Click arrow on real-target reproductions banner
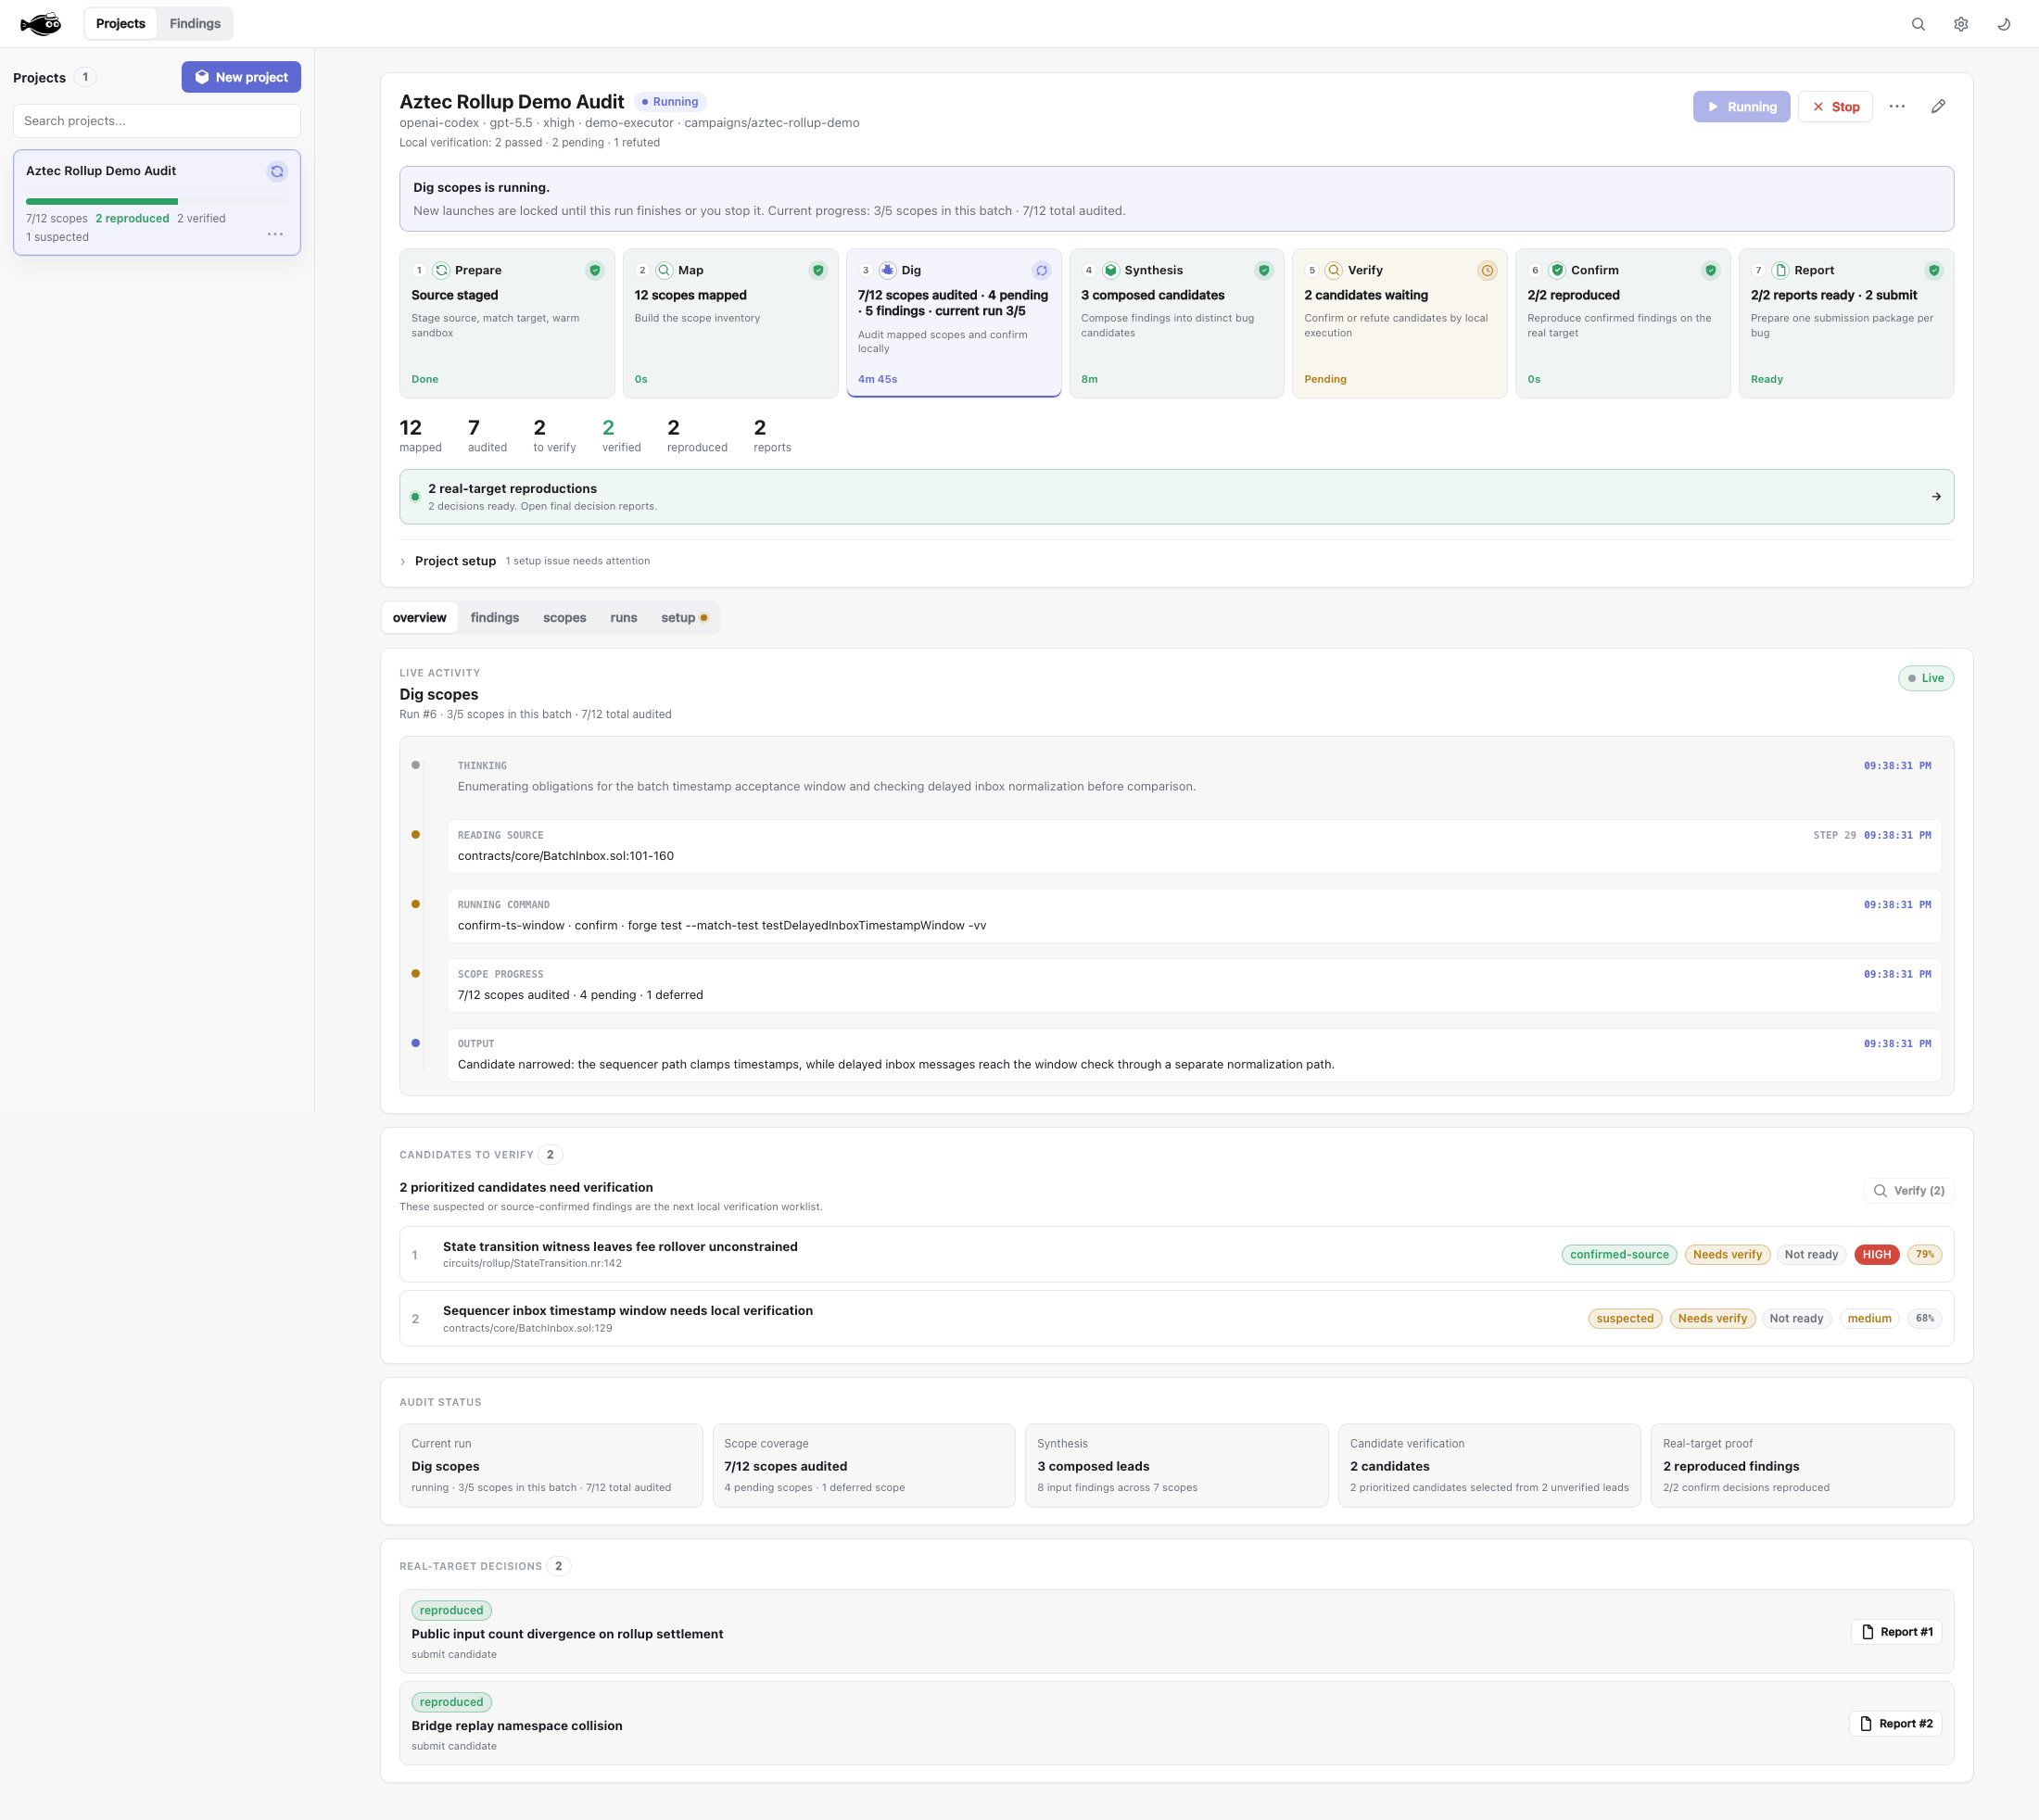This screenshot has width=2039, height=1820. click(x=1936, y=496)
